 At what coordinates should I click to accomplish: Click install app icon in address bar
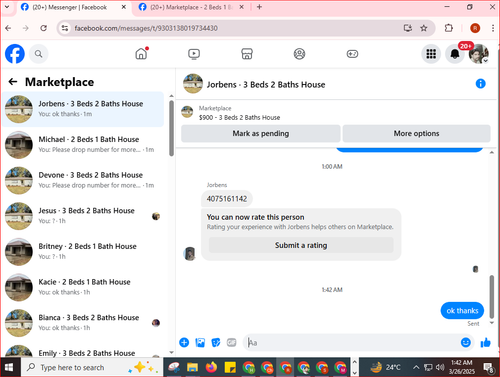(x=408, y=28)
